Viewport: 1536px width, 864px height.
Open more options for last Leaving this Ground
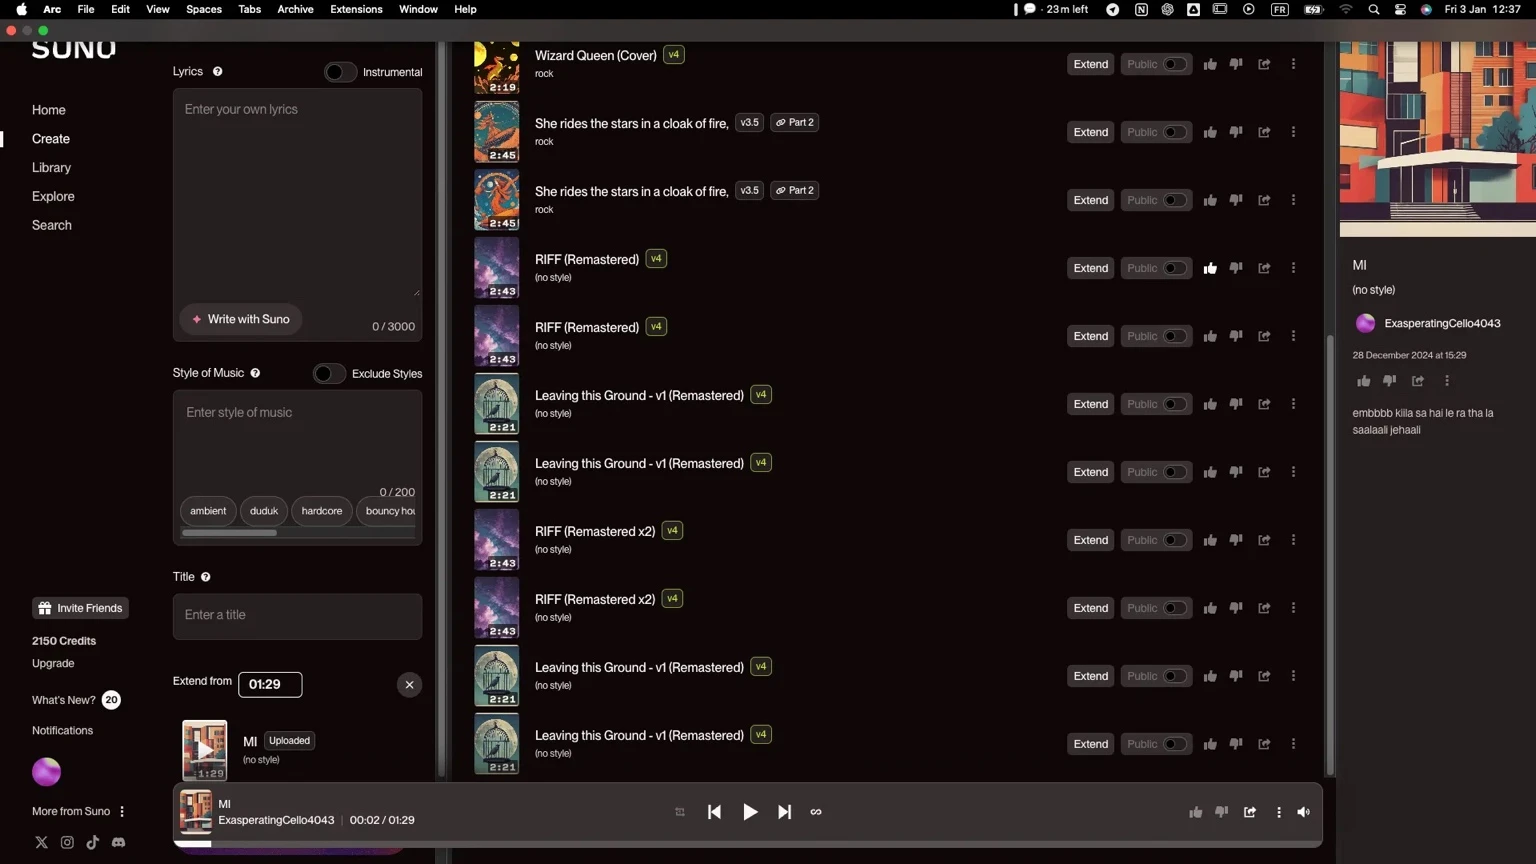(x=1293, y=744)
